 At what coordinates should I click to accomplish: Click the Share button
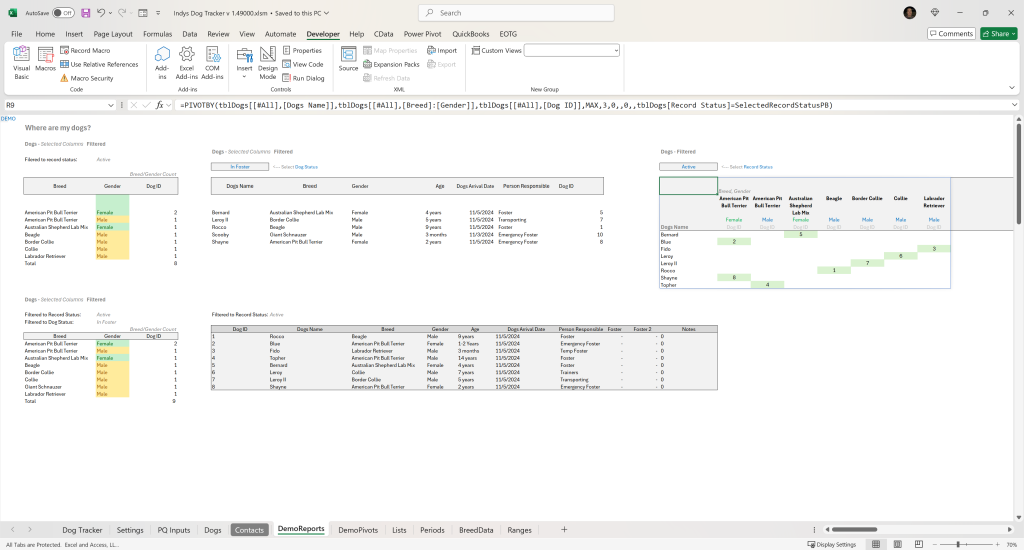[999, 33]
